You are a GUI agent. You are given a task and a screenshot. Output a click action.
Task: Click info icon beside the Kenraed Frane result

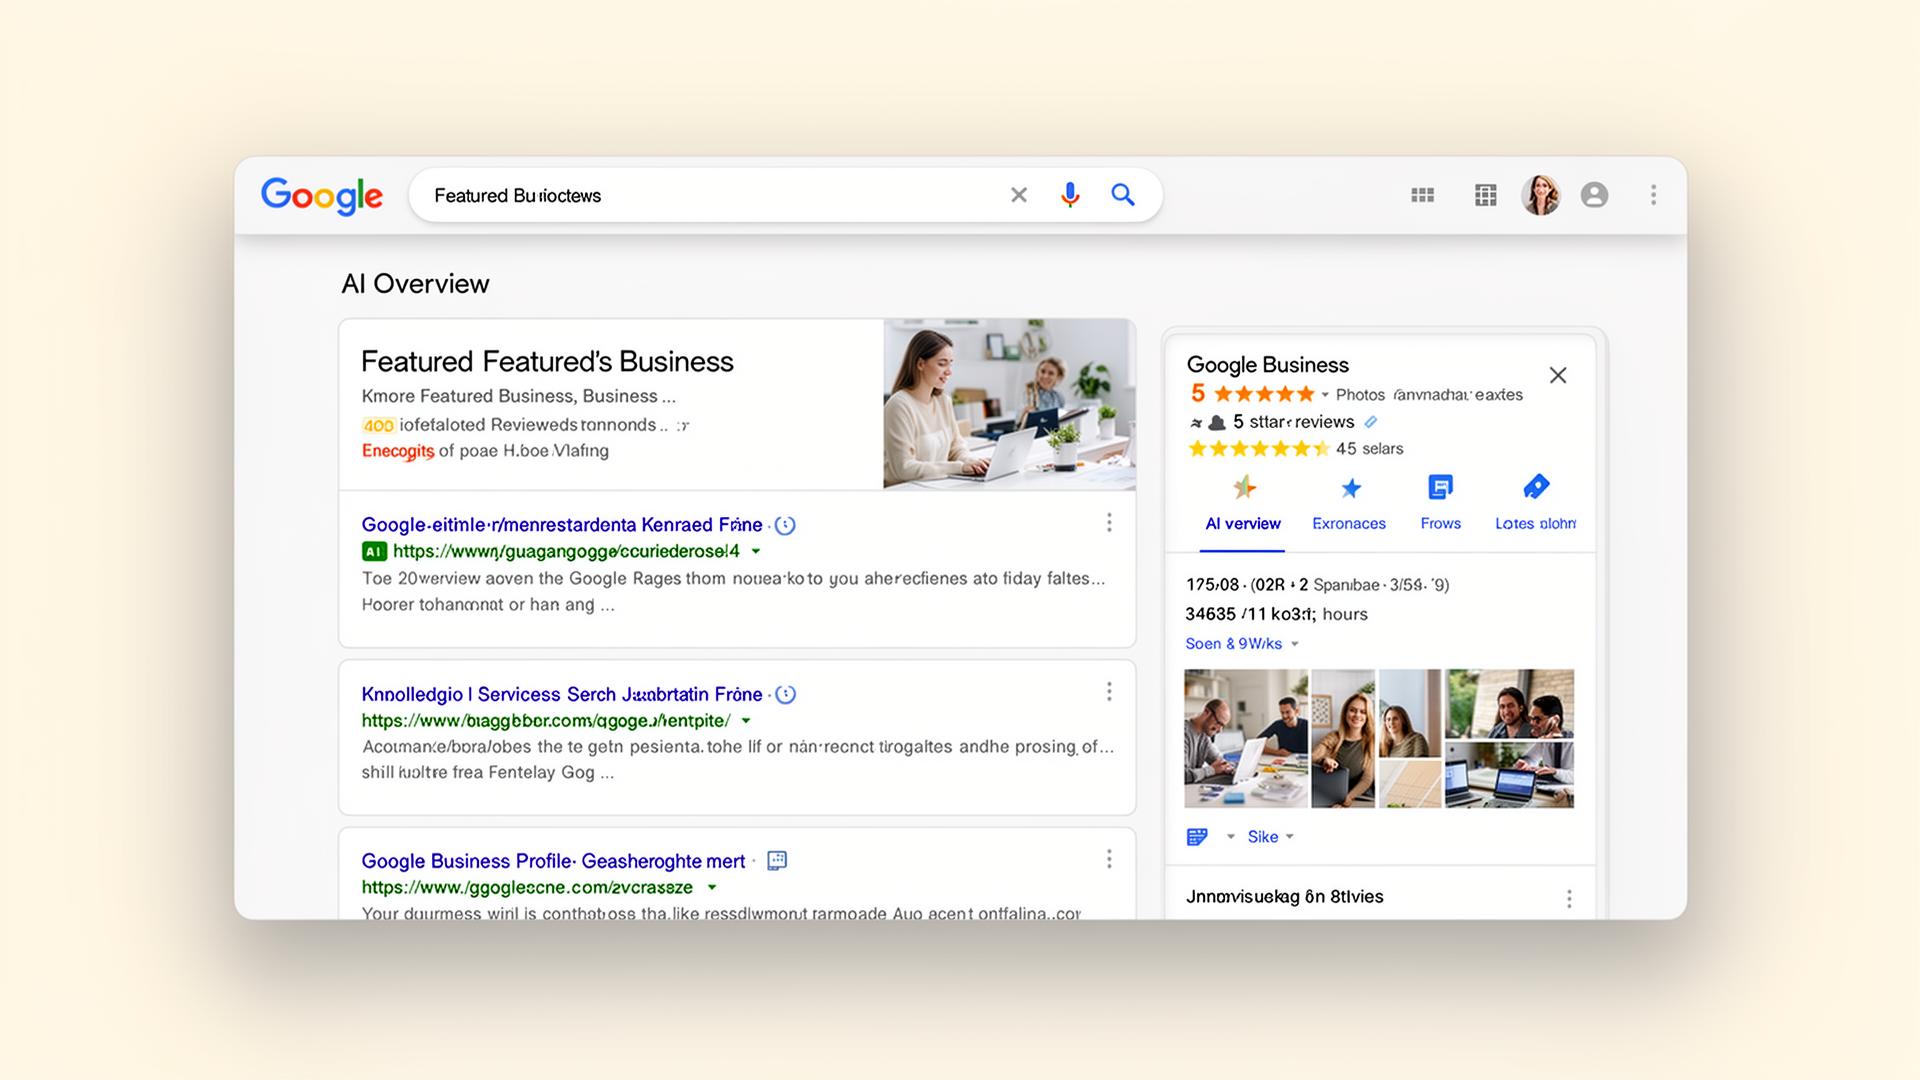pos(786,525)
